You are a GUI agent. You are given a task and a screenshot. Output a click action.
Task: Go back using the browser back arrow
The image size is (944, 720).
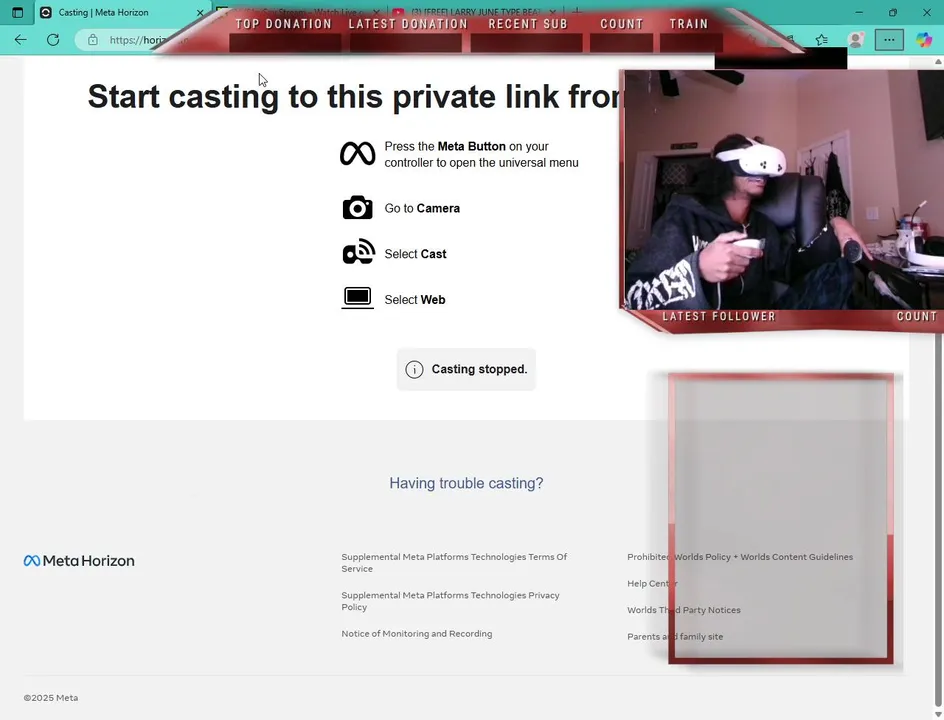(x=20, y=40)
